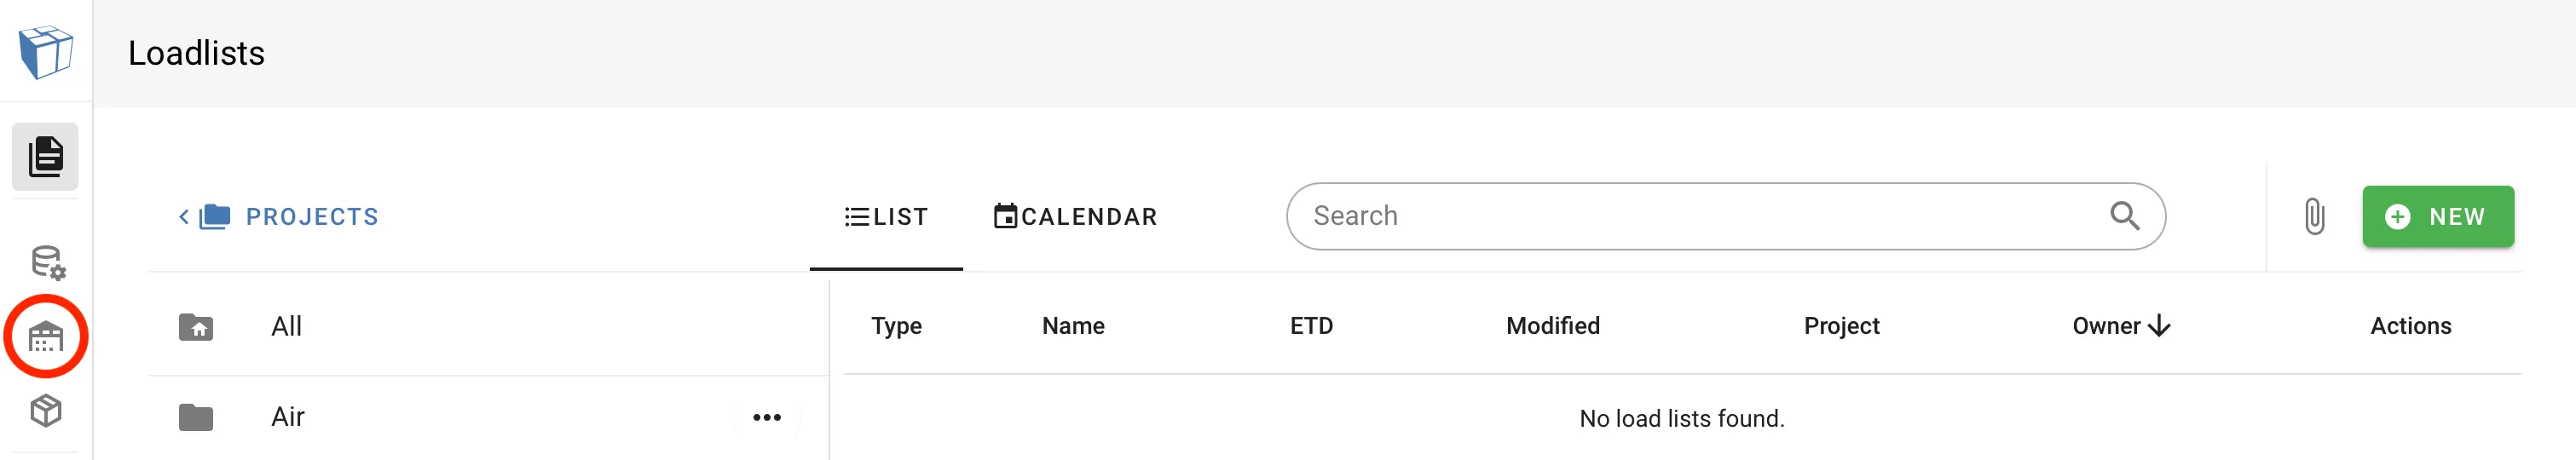Focus the Search input field
This screenshot has width=2576, height=460.
coord(1700,216)
